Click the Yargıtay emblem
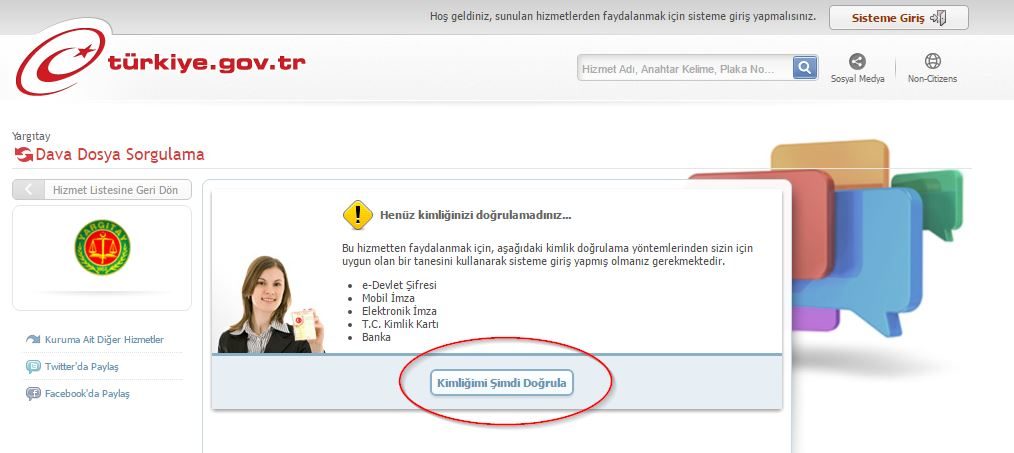 click(102, 247)
